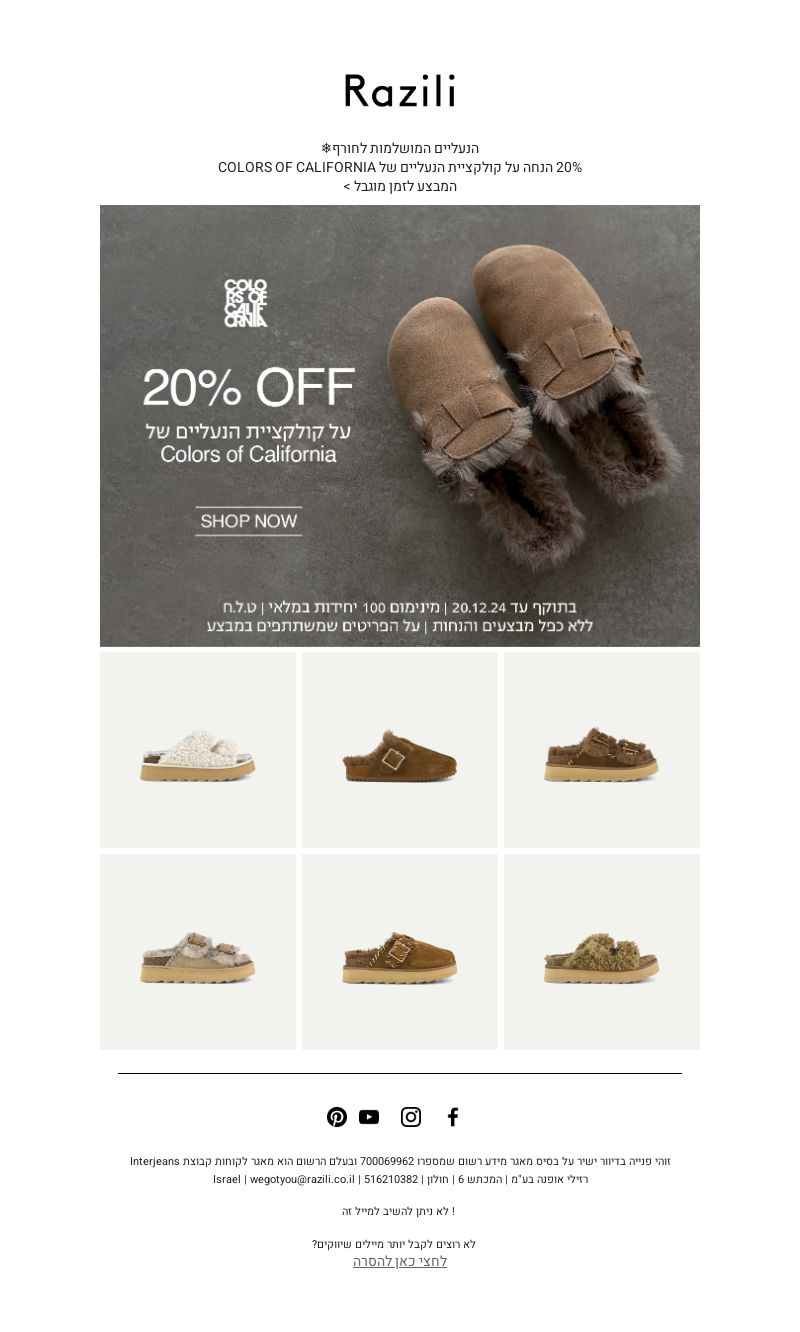Open the olive curly fur sandal thumbnail

pos(602,952)
